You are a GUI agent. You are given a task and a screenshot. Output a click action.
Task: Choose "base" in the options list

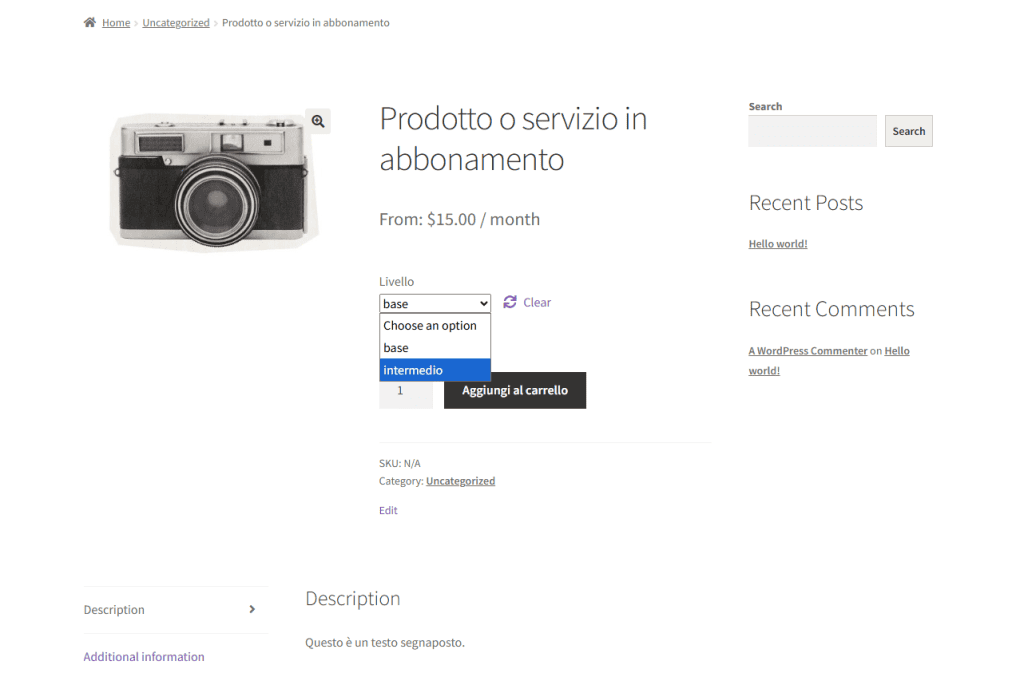394,348
